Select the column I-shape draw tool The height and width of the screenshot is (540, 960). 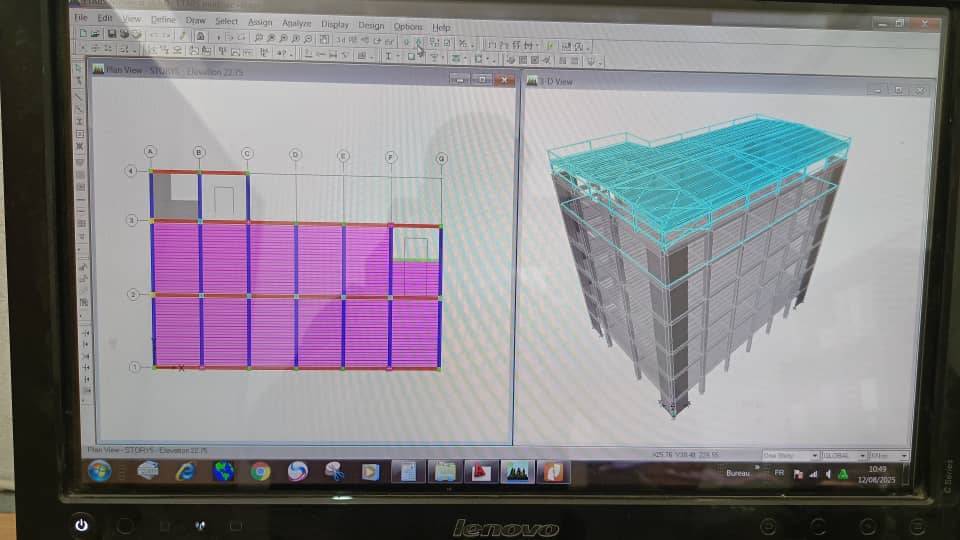click(80, 122)
